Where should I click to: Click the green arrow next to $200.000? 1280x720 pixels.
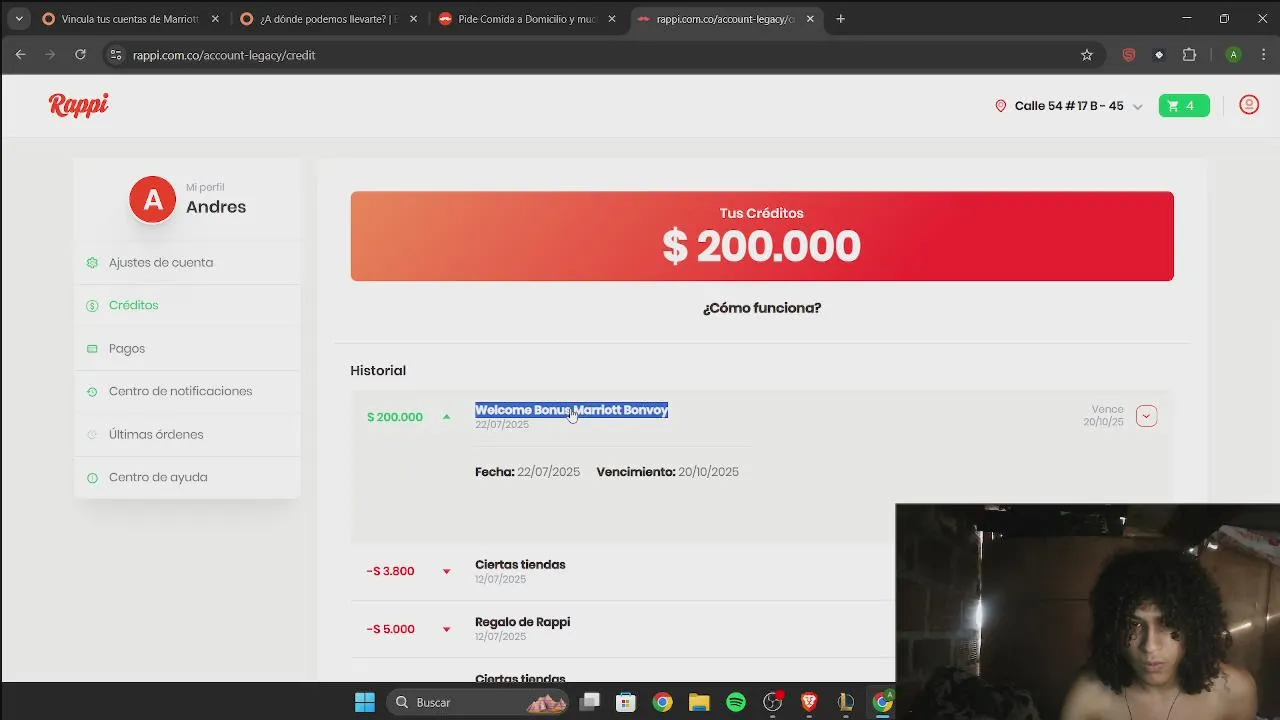click(x=446, y=417)
